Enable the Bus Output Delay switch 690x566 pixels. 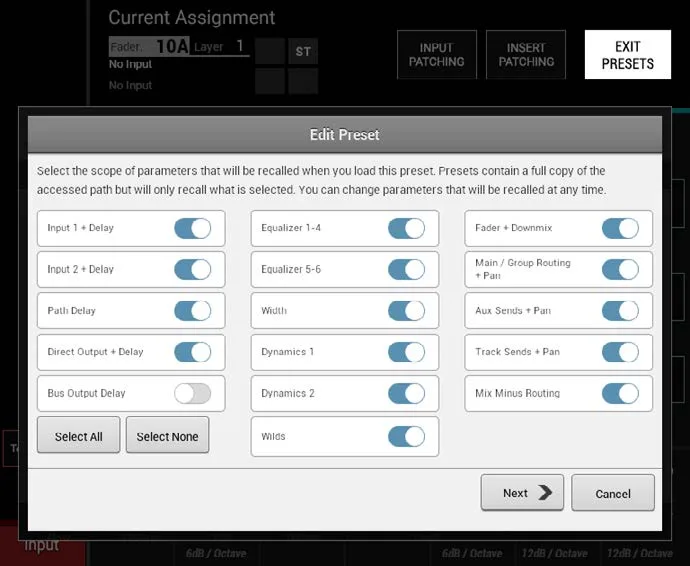click(192, 393)
